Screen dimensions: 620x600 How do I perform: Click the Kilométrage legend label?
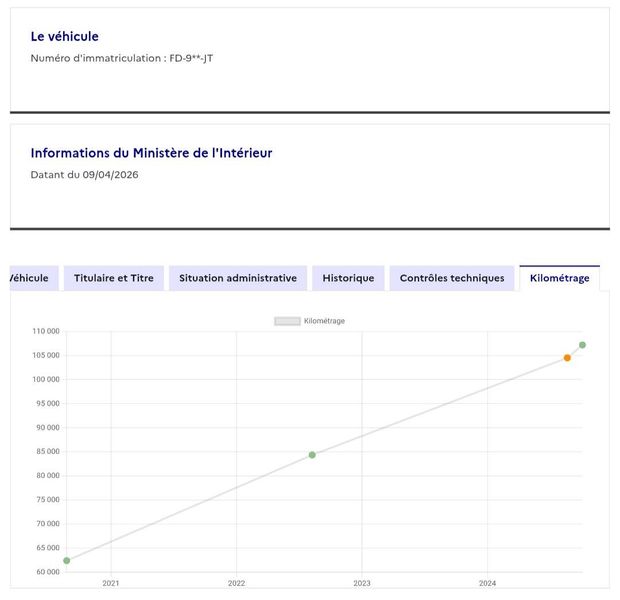pyautogui.click(x=324, y=321)
